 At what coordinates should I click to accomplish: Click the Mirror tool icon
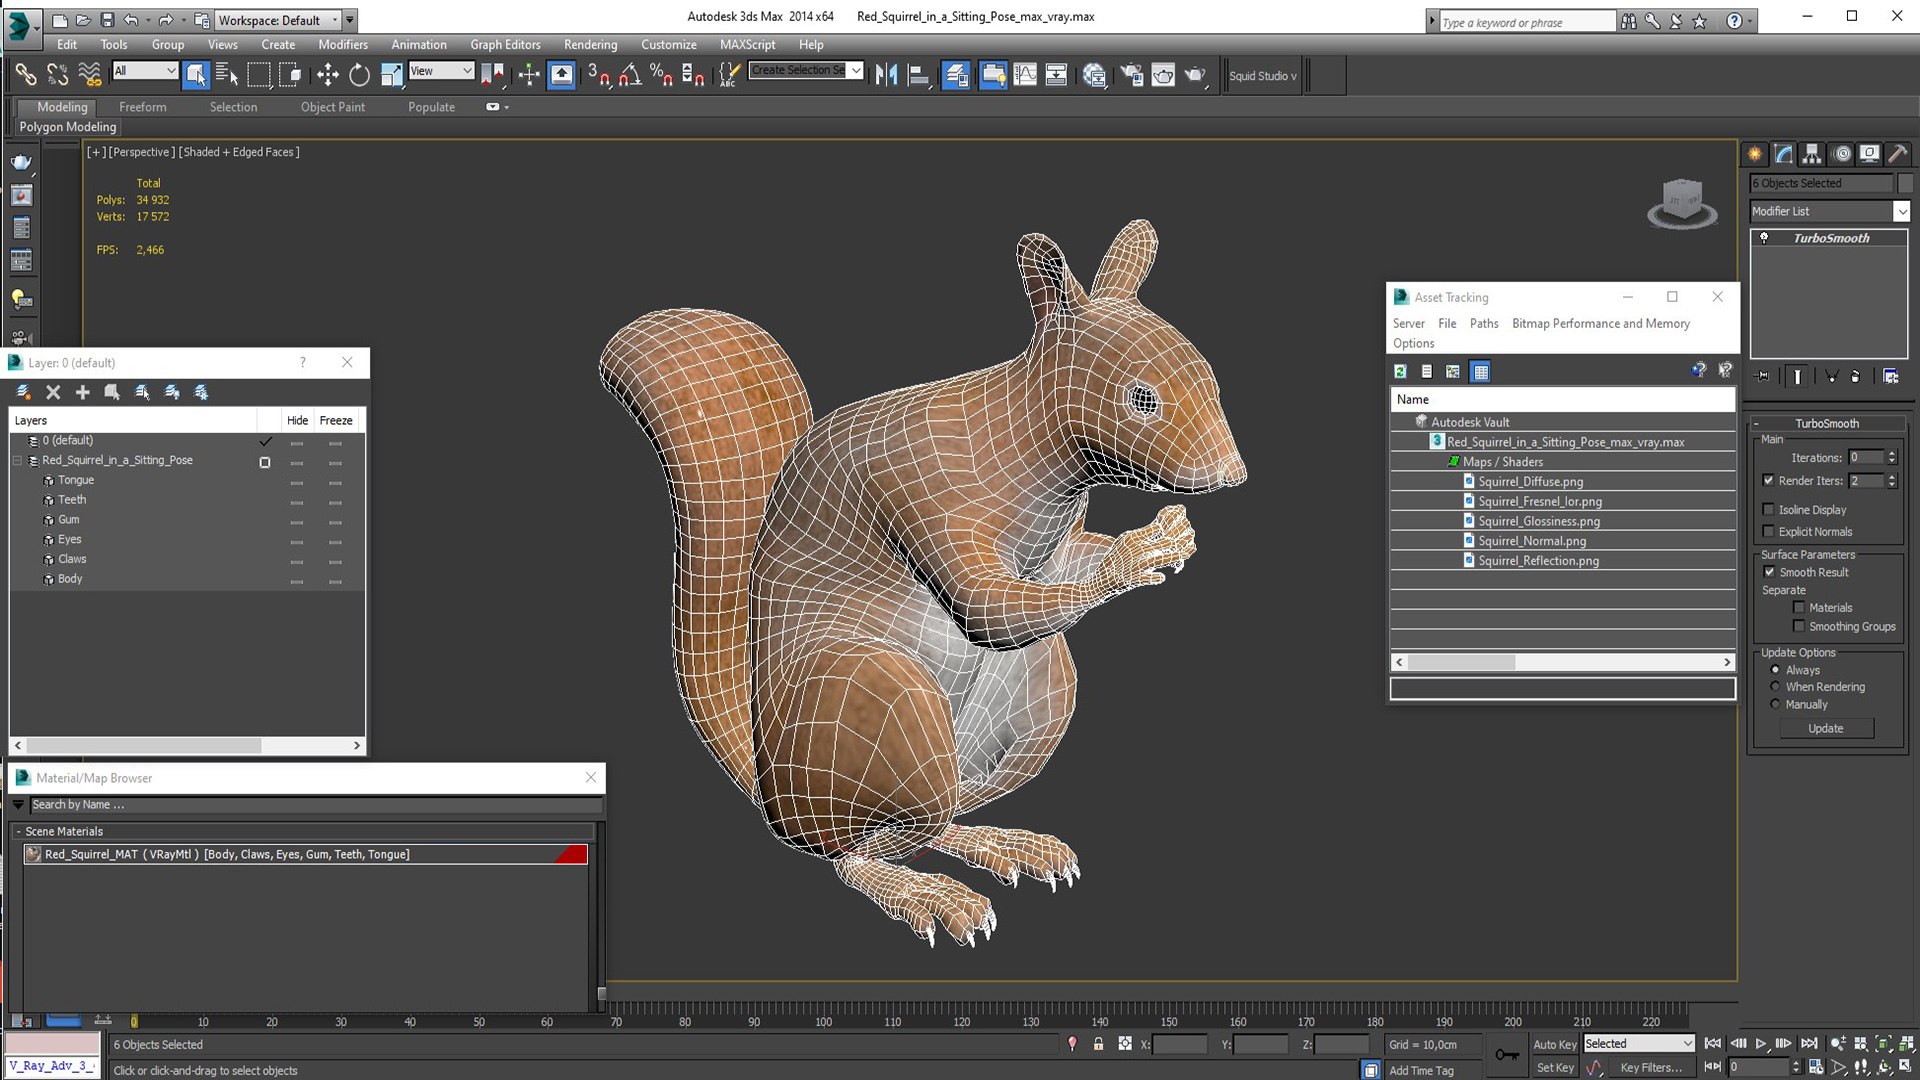coord(886,74)
